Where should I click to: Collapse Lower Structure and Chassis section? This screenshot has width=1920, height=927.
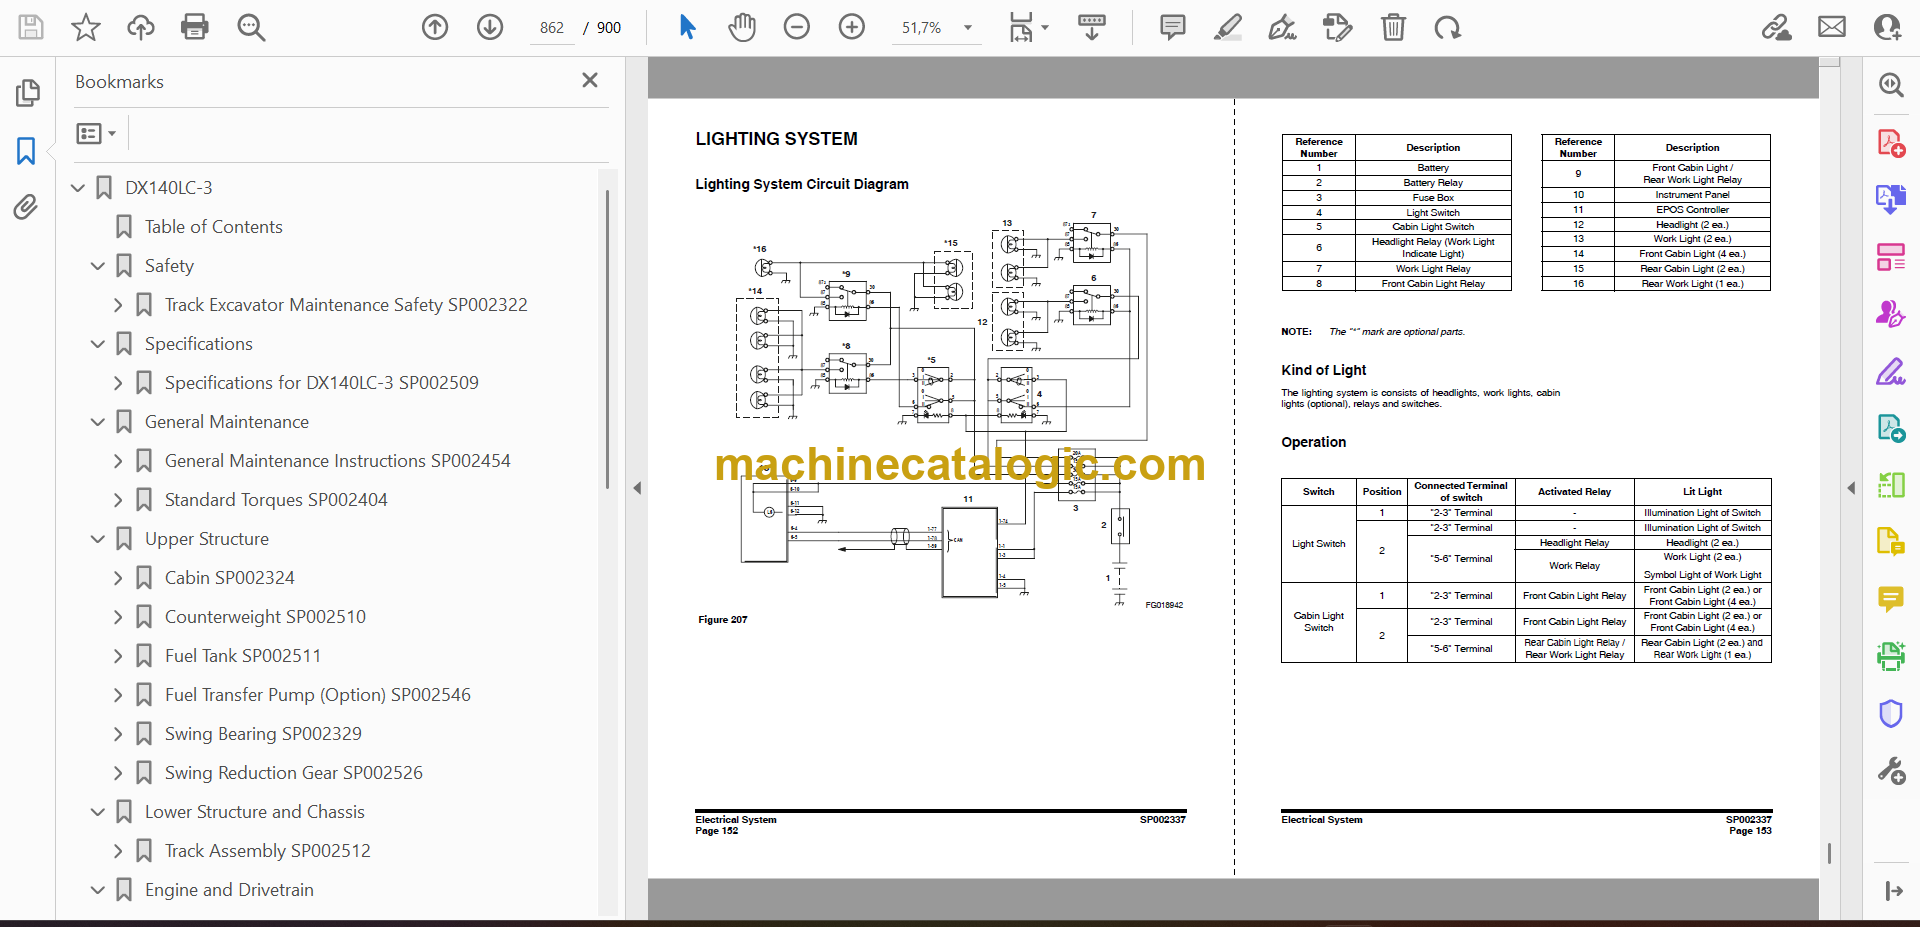[98, 811]
